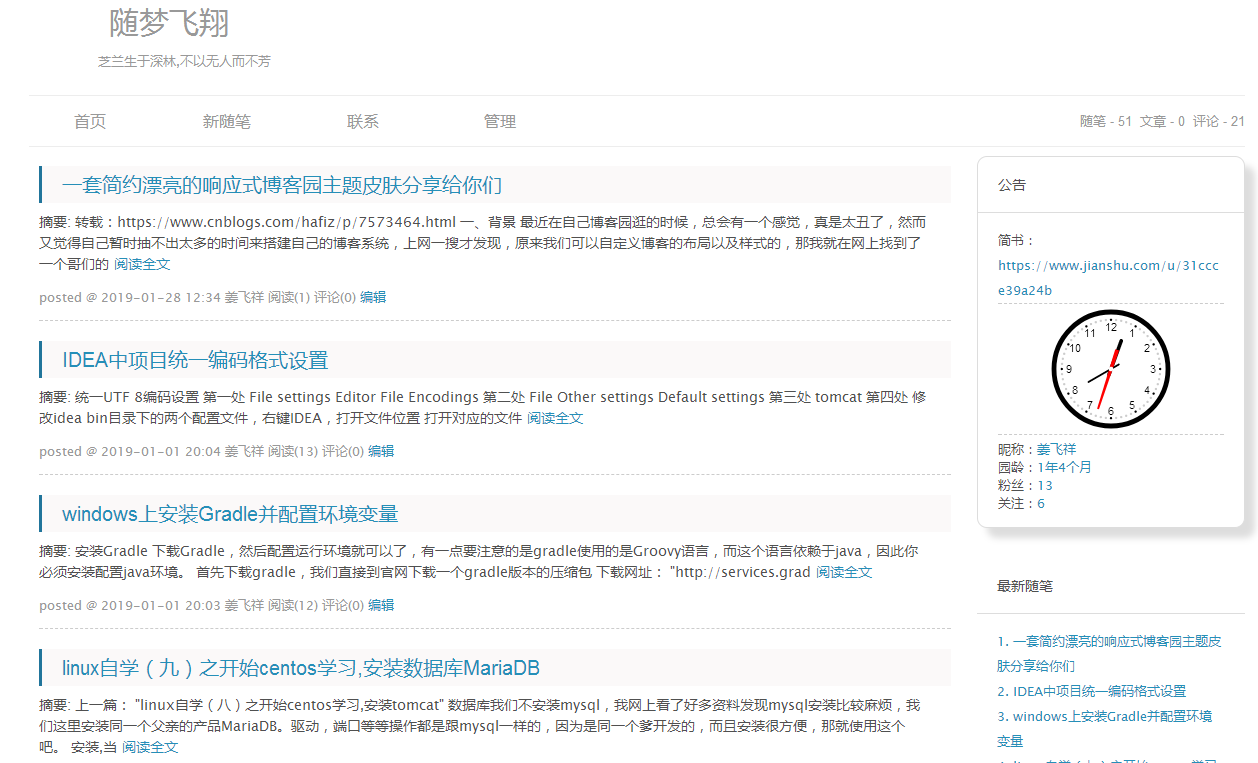Image resolution: width=1258 pixels, height=763 pixels.
Task: Open sidebar entry 2. IDEA中项目统一编码格式设置
Action: coord(1092,691)
